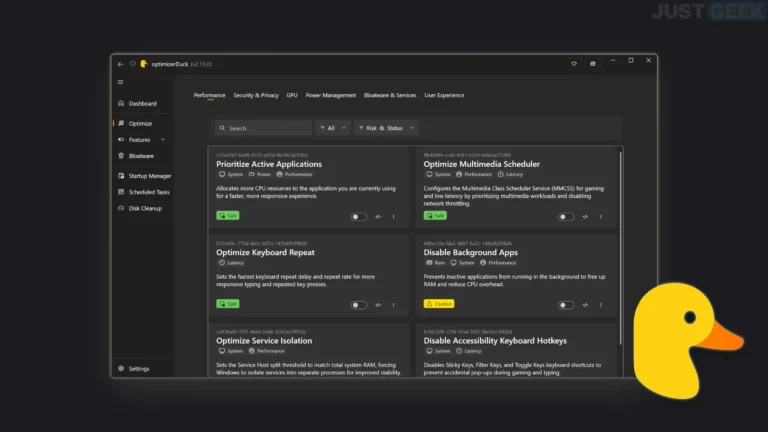Enable the Prioritize Active Applications toggle
This screenshot has height=432, width=768.
tap(359, 216)
